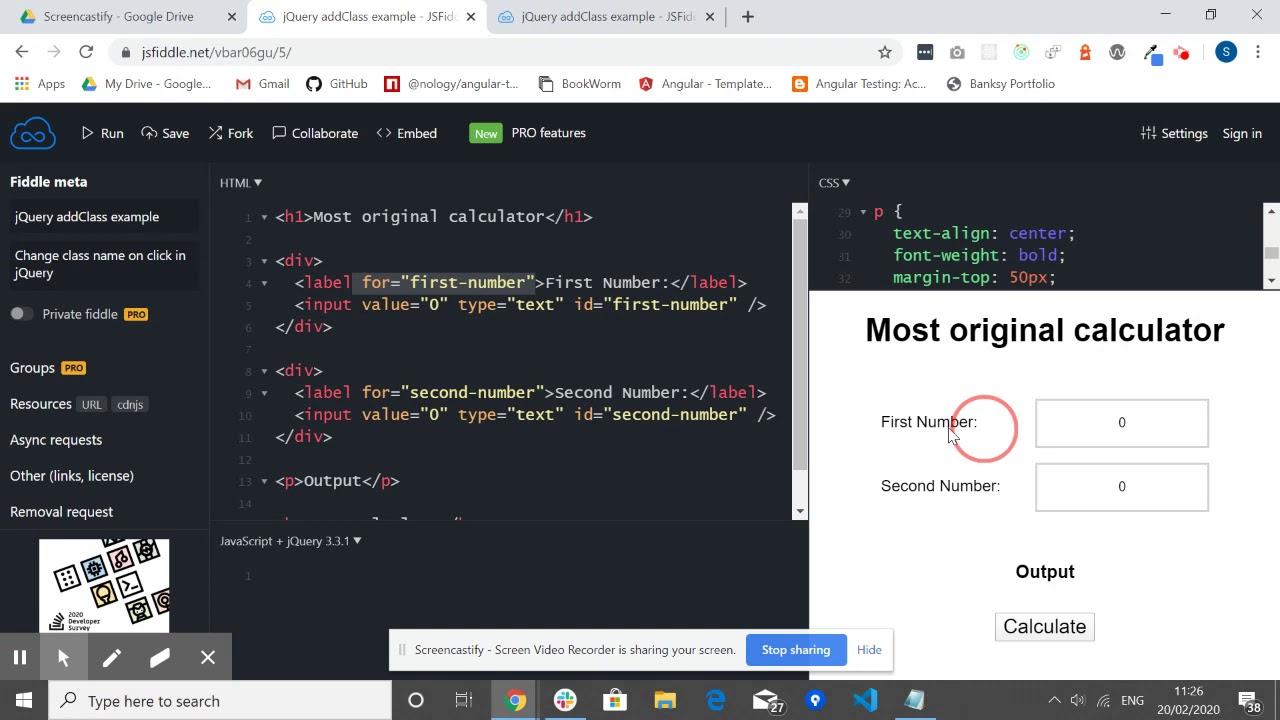This screenshot has height=720, width=1280.
Task: Edit the fiddle title field
Action: point(104,217)
